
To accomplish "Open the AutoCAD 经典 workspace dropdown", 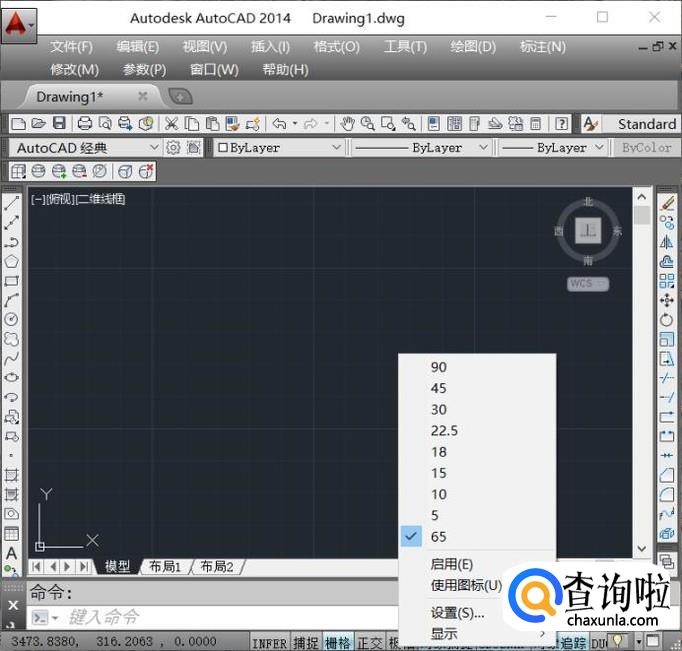I will (154, 147).
